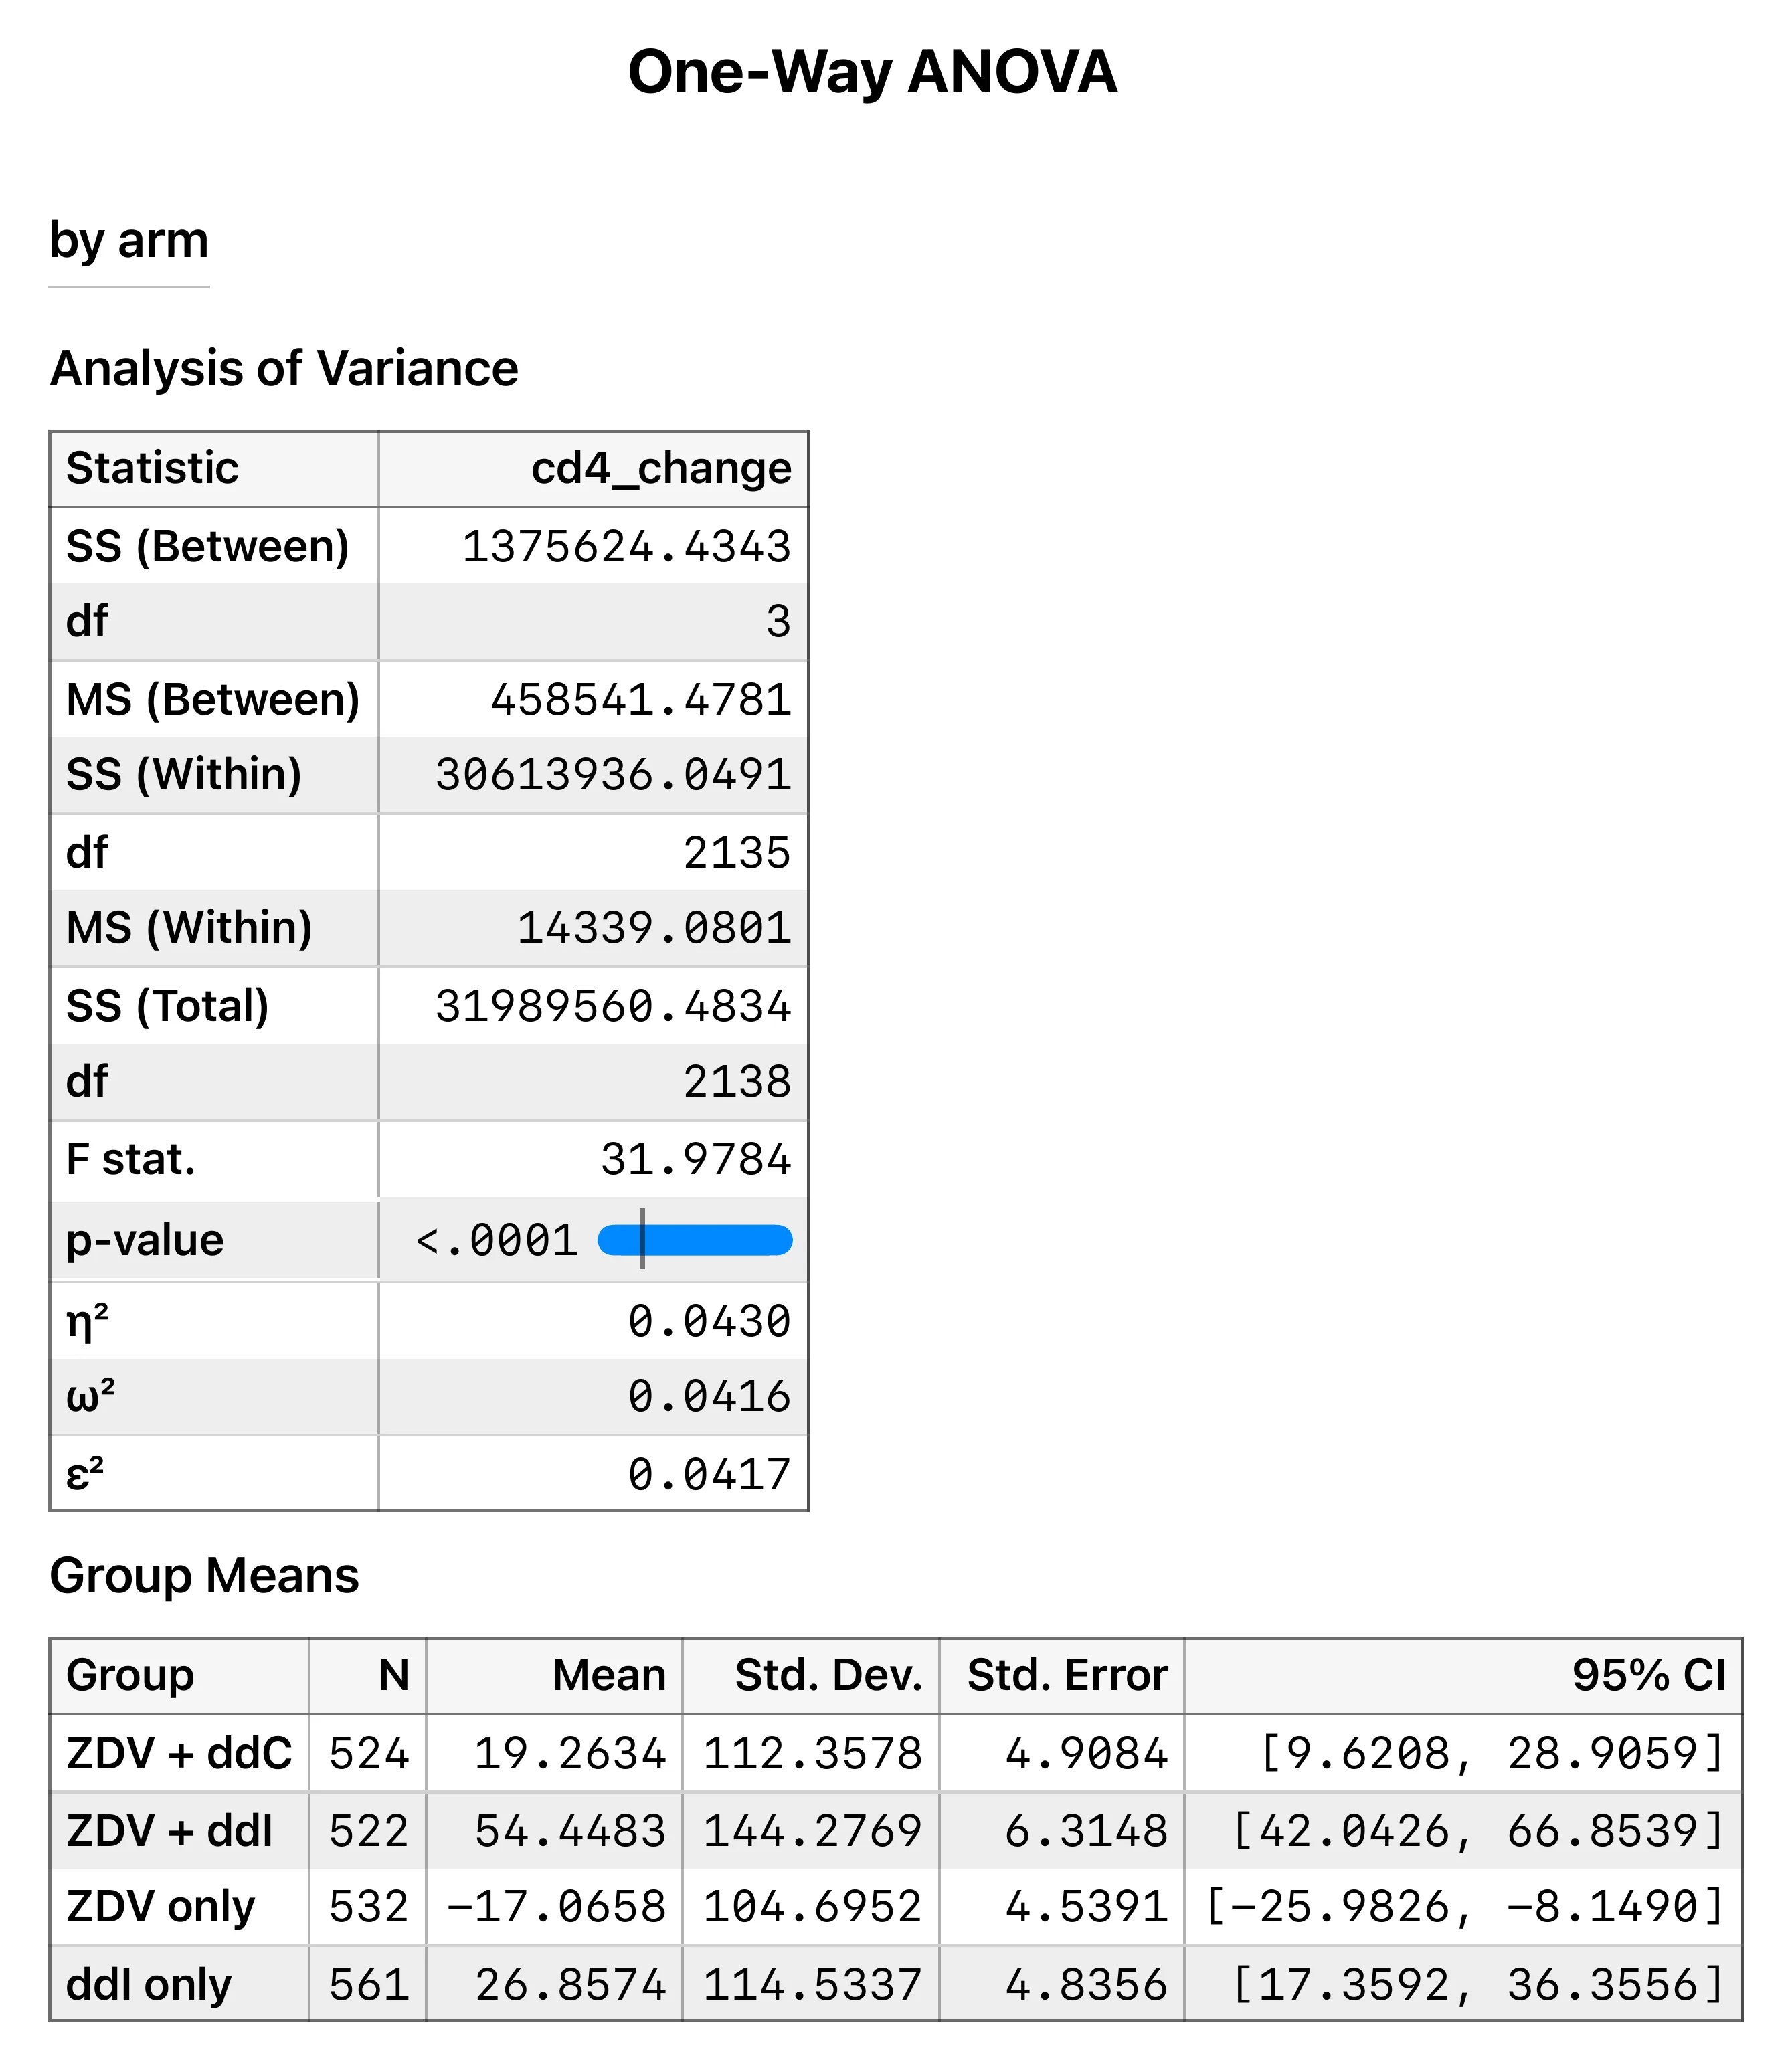Select value 14339.0801
The image size is (1792, 2070).
coord(654,928)
